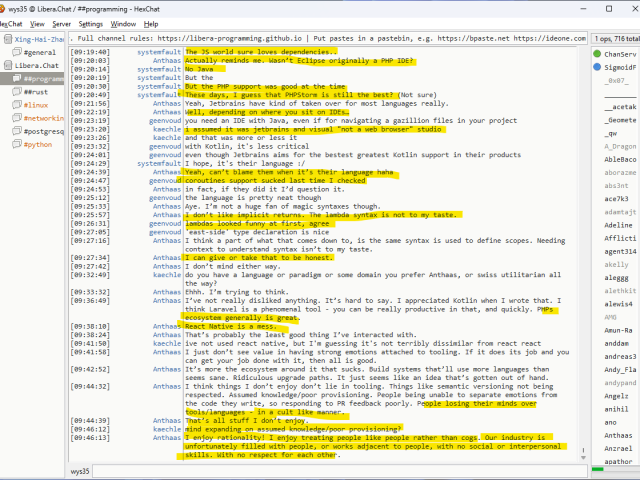The width and height of the screenshot is (640, 480).
Task: Open the Server menu
Action: click(62, 23)
